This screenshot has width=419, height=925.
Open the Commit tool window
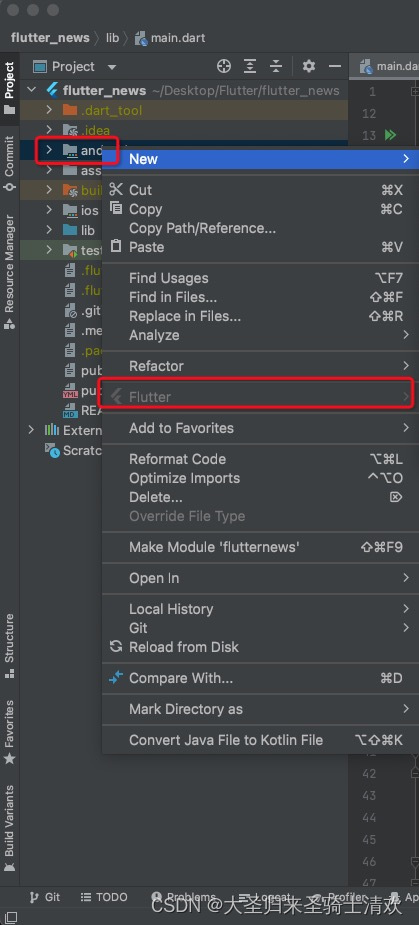click(x=9, y=163)
